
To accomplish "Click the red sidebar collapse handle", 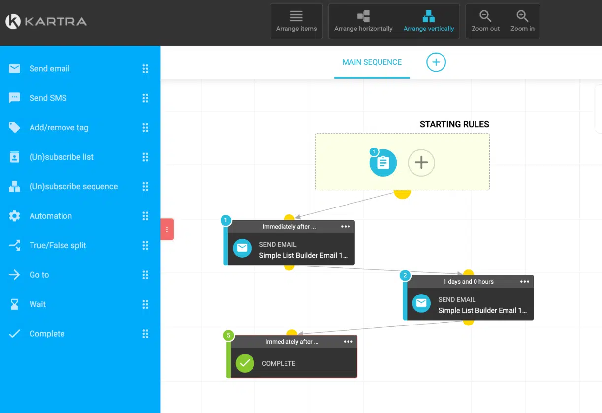I will 167,229.
